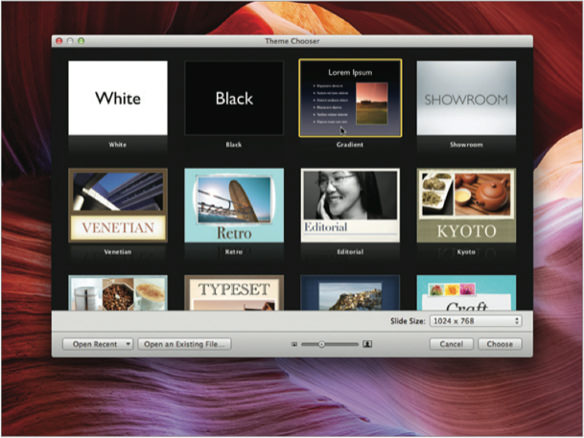The height and width of the screenshot is (438, 584).
Task: Select the Typeset theme thumbnail
Action: [234, 293]
